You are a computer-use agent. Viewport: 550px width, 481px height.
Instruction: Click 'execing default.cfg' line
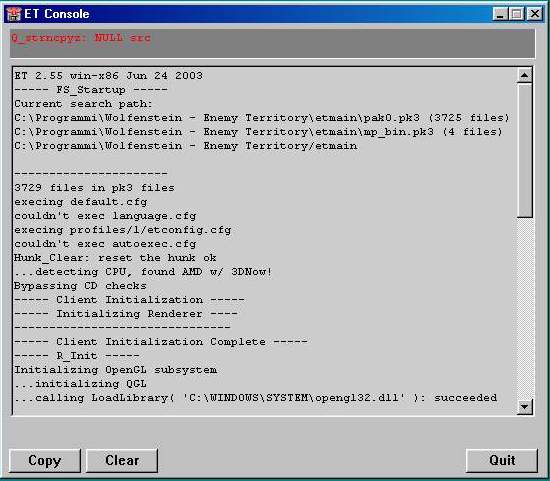click(81, 202)
